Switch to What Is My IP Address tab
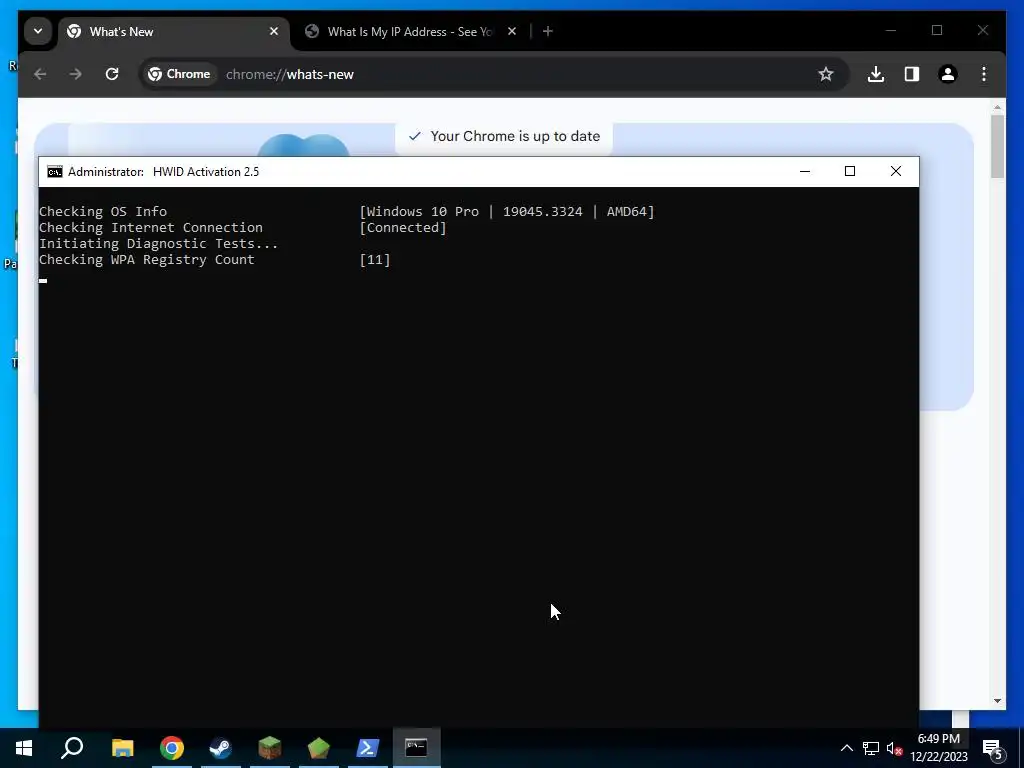Image resolution: width=1024 pixels, height=768 pixels. (x=411, y=32)
